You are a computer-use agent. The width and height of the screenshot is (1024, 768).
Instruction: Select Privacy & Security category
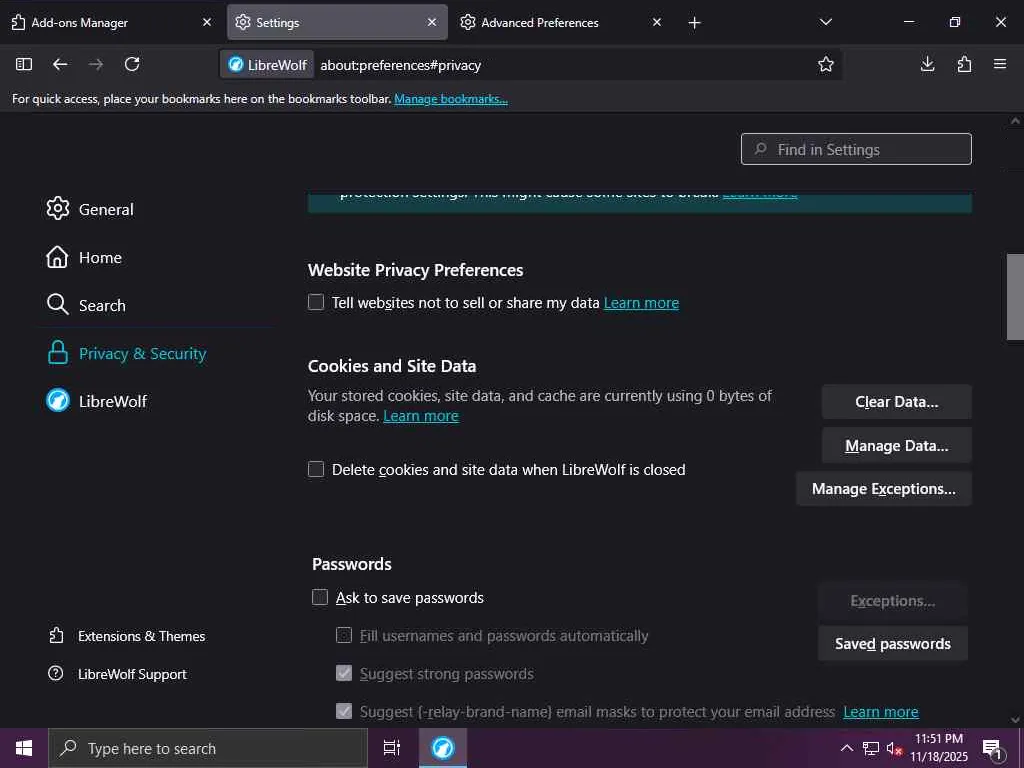coord(126,353)
